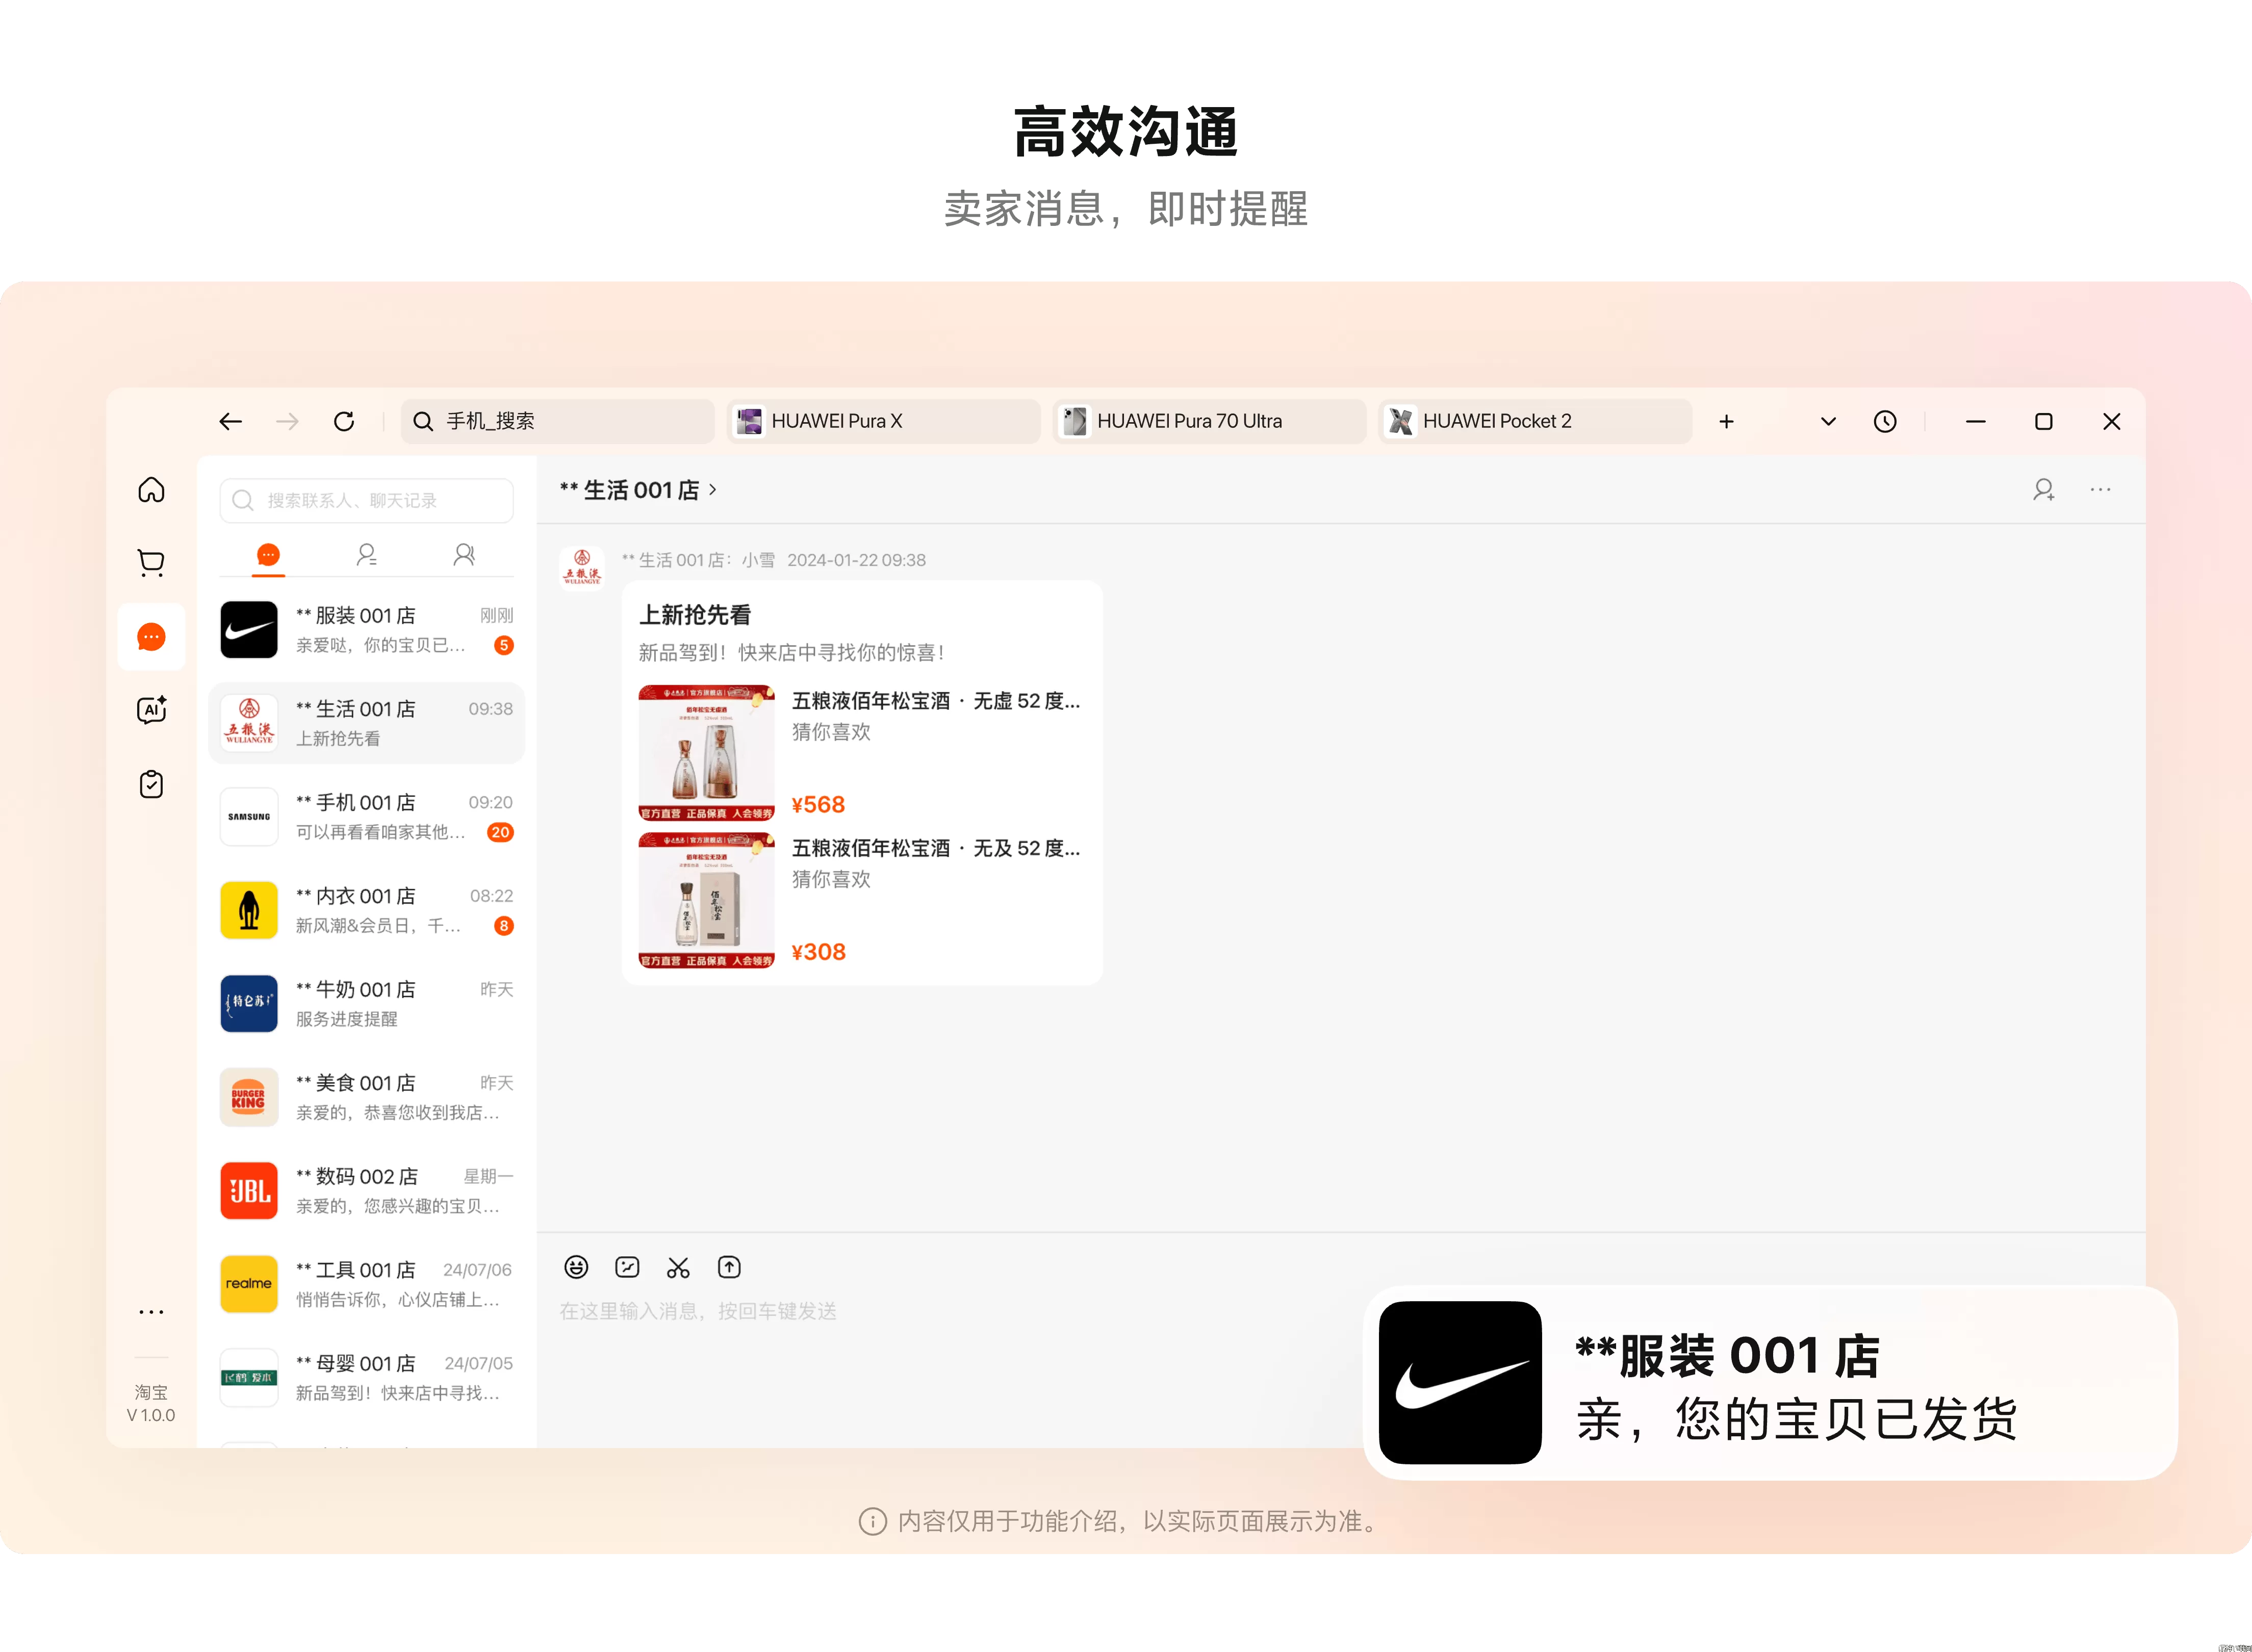Reload the page with refresh icon
This screenshot has width=2252, height=1652.
click(344, 422)
